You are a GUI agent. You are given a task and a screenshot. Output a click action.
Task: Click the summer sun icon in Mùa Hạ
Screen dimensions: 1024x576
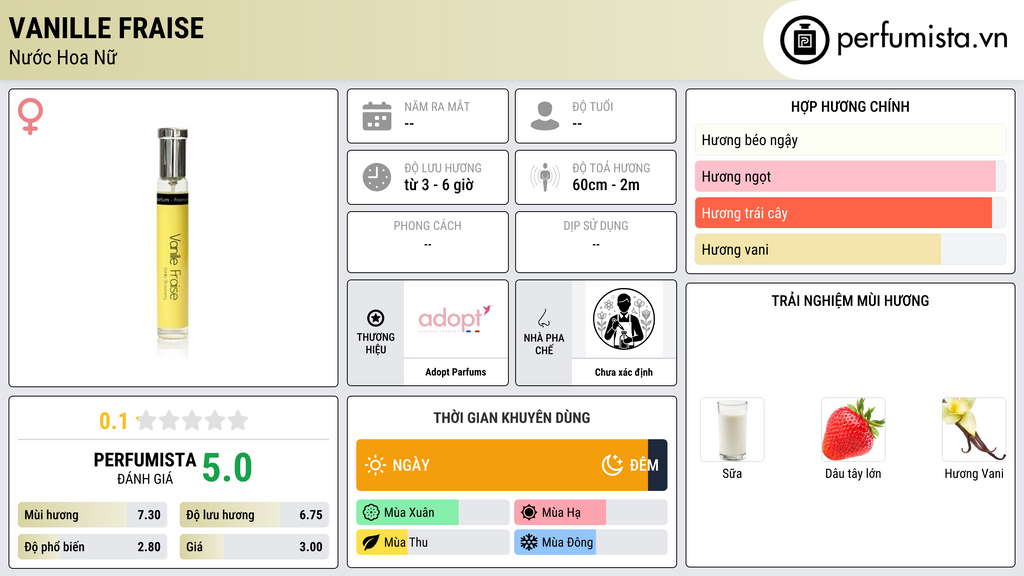pyautogui.click(x=529, y=513)
